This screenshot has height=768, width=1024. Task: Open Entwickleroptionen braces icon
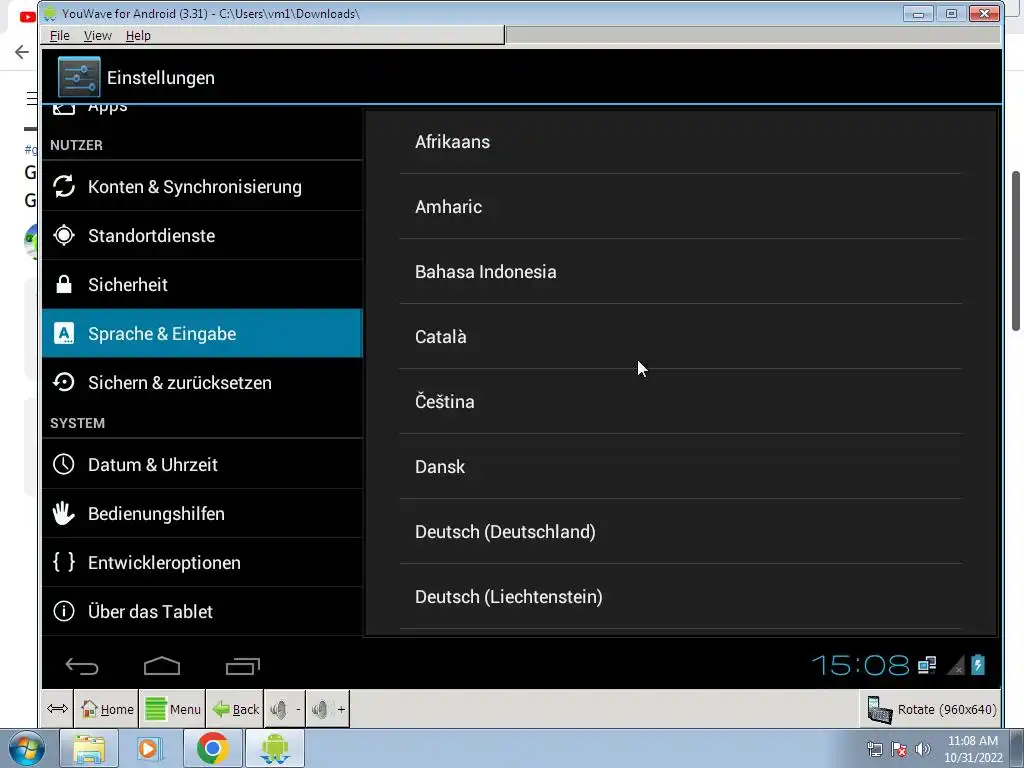click(64, 562)
